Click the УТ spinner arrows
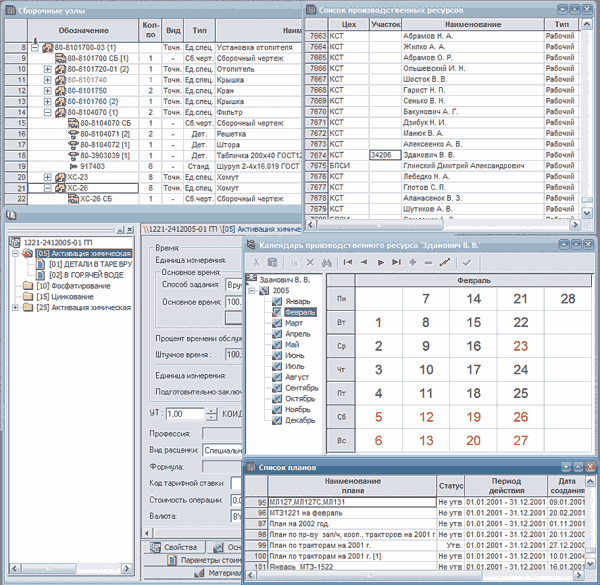This screenshot has height=585, width=600. point(211,414)
